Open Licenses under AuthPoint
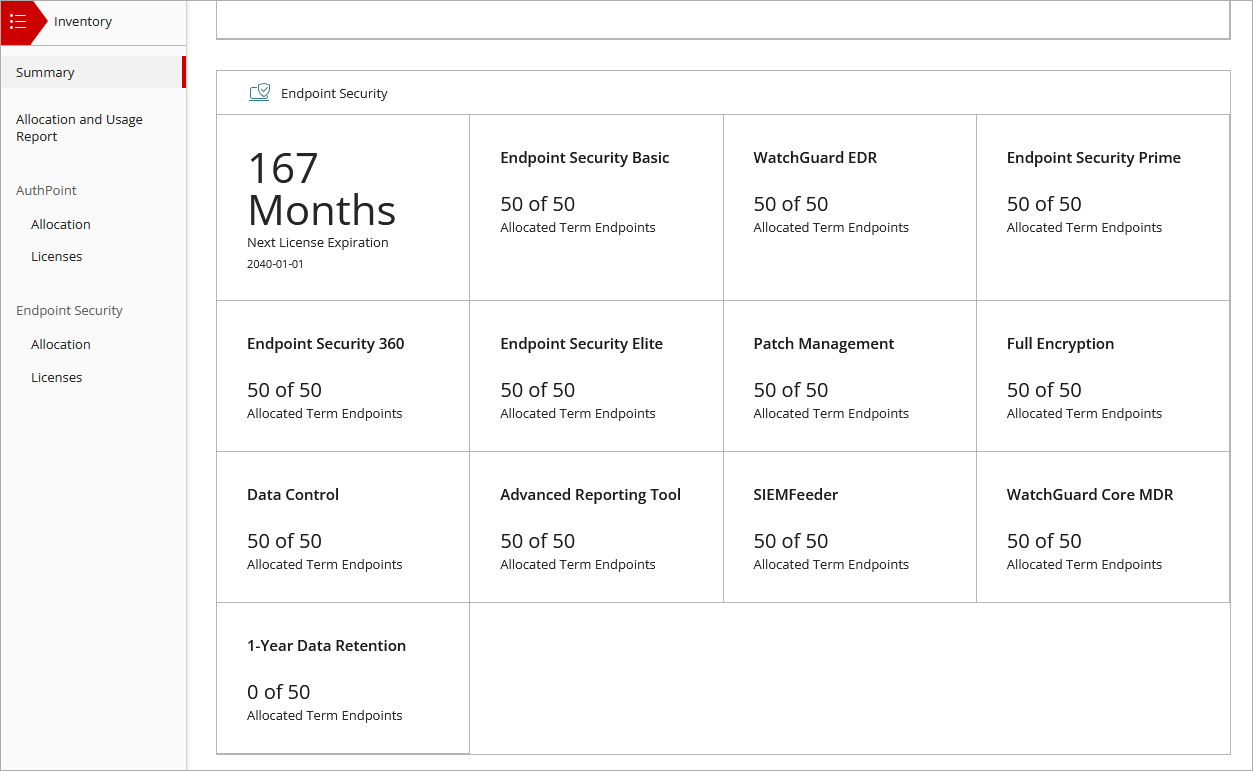Viewport: 1253px width, 771px height. pos(56,256)
